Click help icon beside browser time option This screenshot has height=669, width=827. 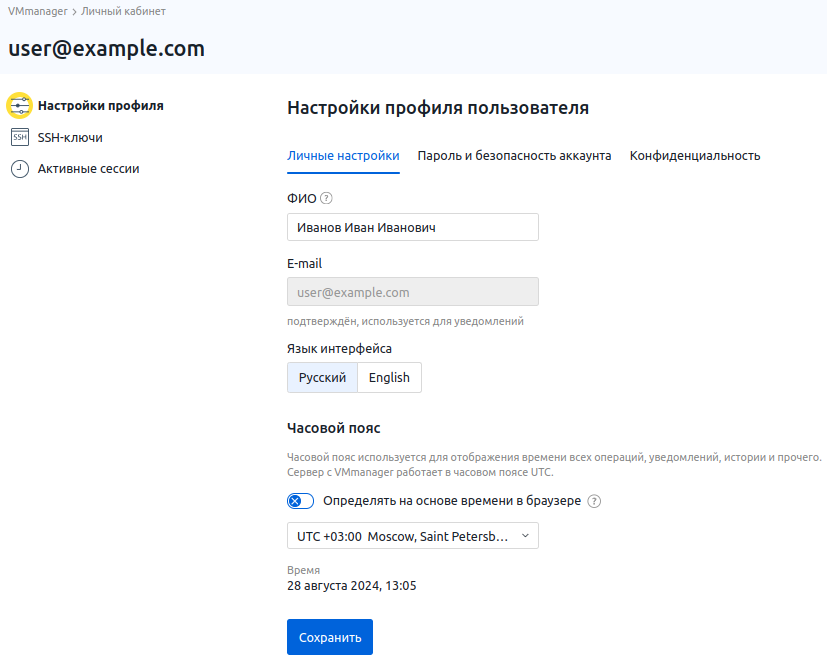[x=594, y=501]
